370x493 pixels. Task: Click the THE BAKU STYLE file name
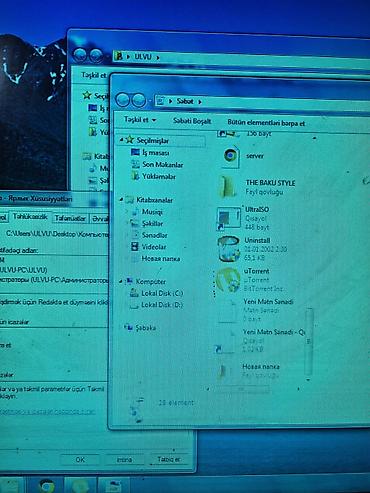click(270, 183)
